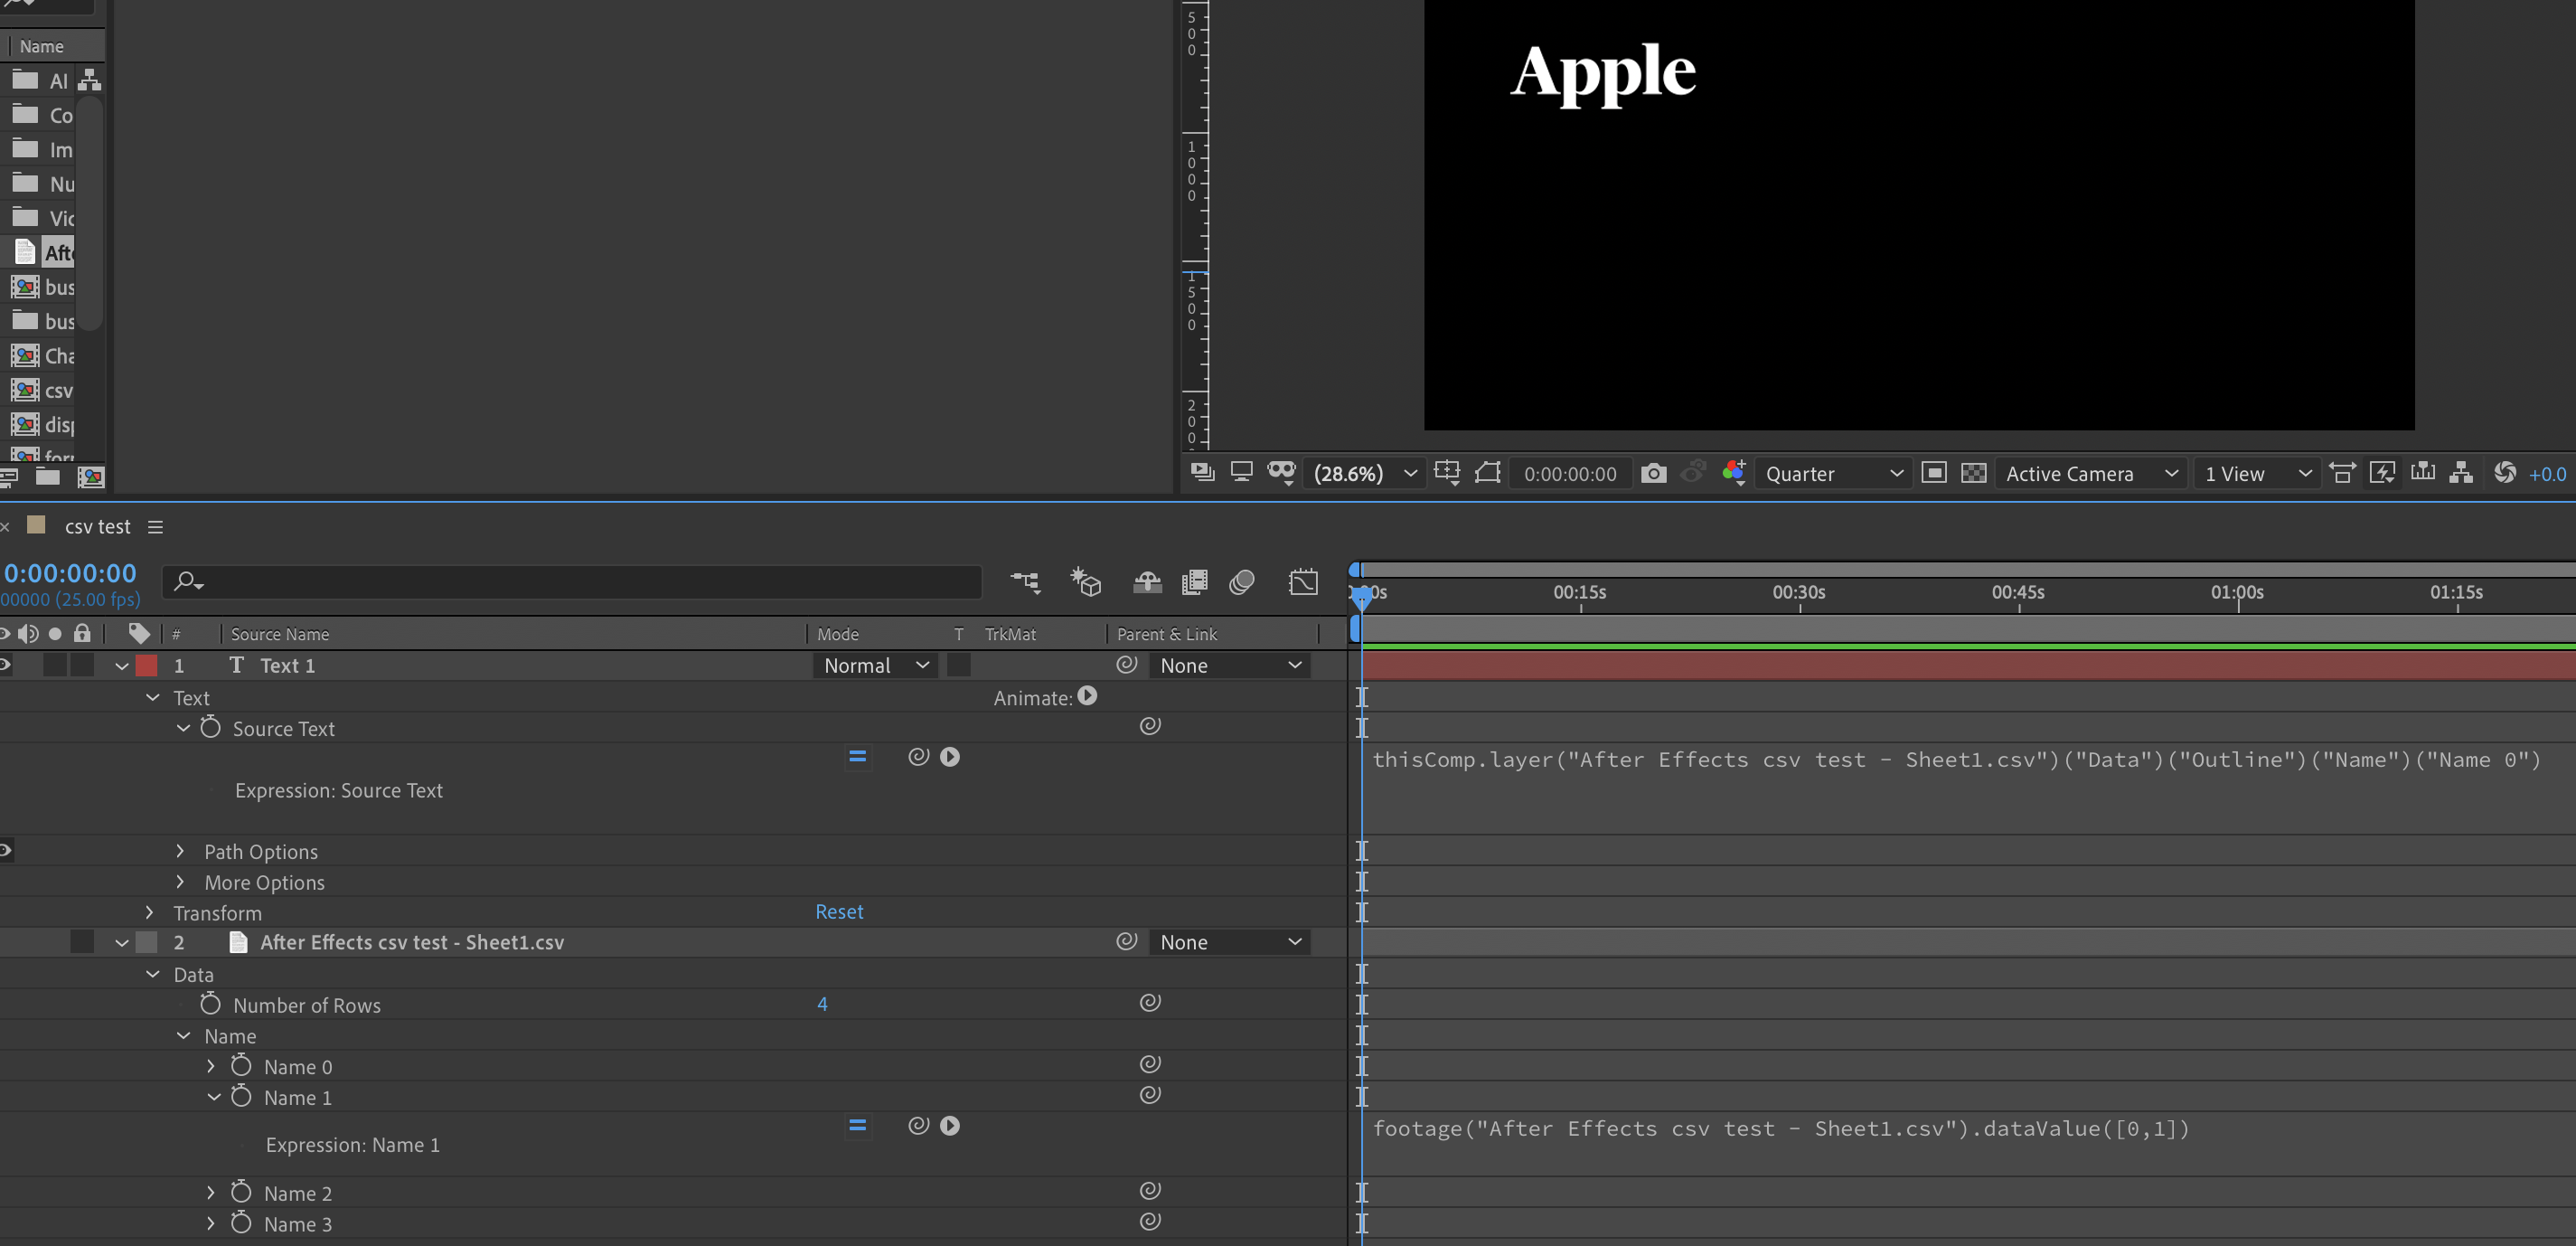Toggle Preserve Transparency box for Text 1
The height and width of the screenshot is (1246, 2576).
(958, 665)
